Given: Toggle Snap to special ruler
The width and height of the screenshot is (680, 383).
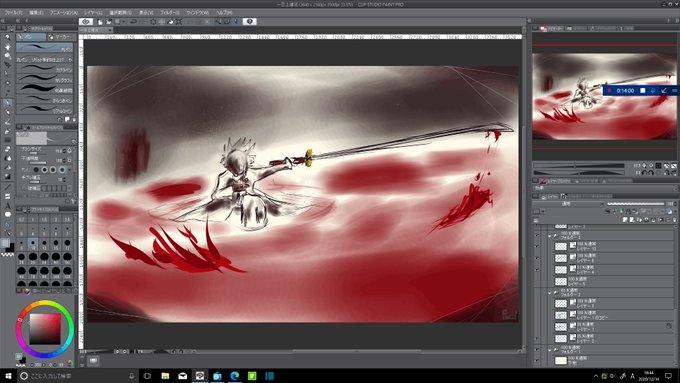Looking at the screenshot, I should [x=226, y=22].
